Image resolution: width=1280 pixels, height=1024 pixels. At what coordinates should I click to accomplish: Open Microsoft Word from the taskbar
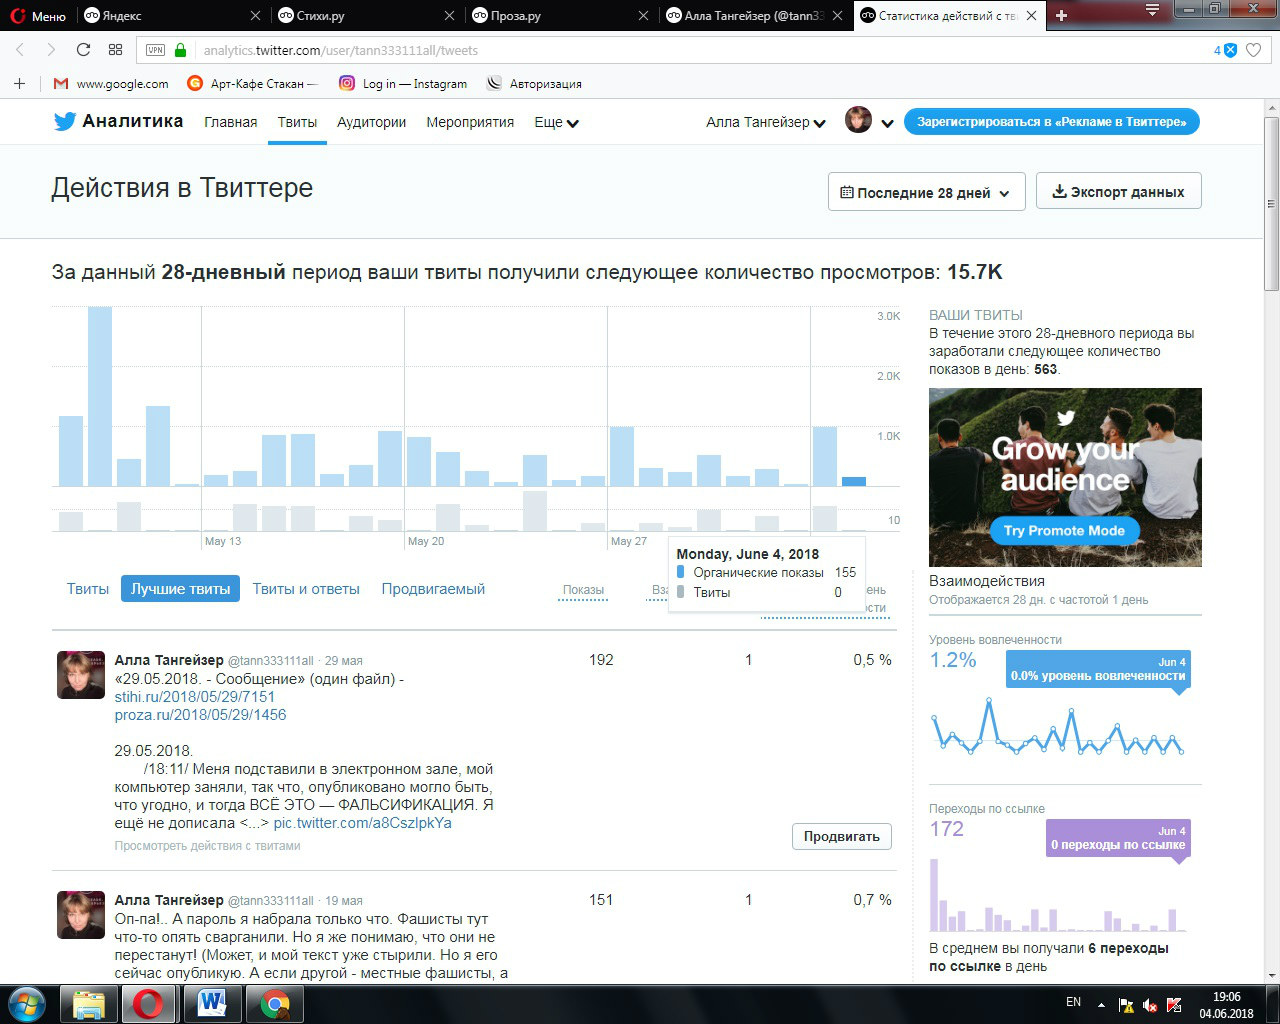click(212, 1004)
